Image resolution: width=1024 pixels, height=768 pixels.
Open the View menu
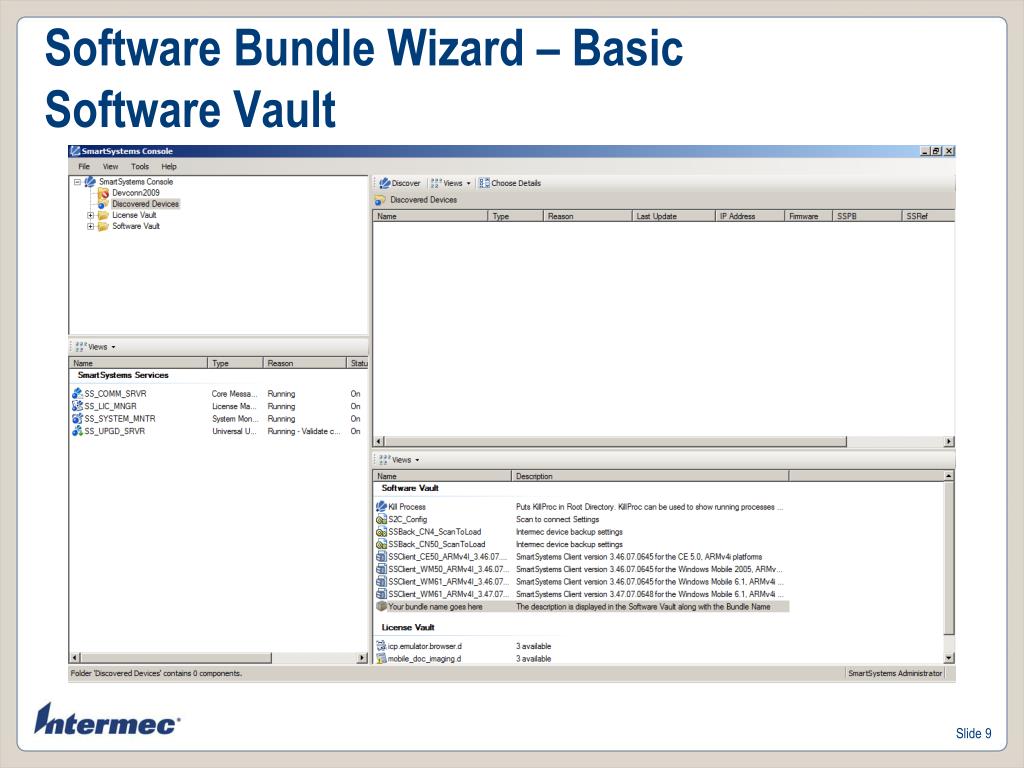tap(110, 167)
